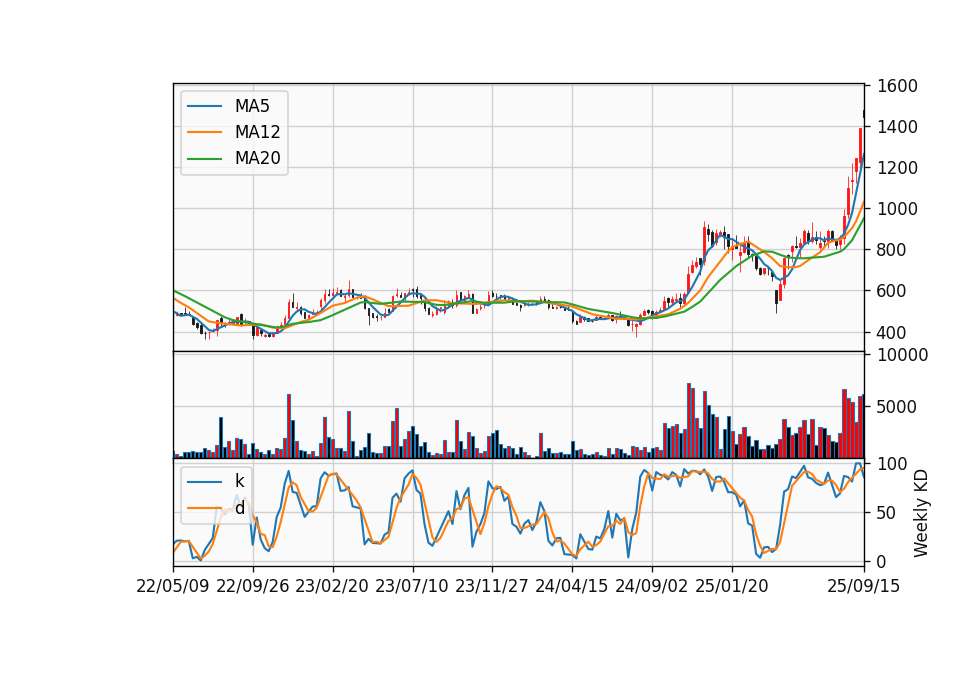Screen dimensions: 960x690
Task: Click the d legend label in KD panel
Action: coord(239,508)
